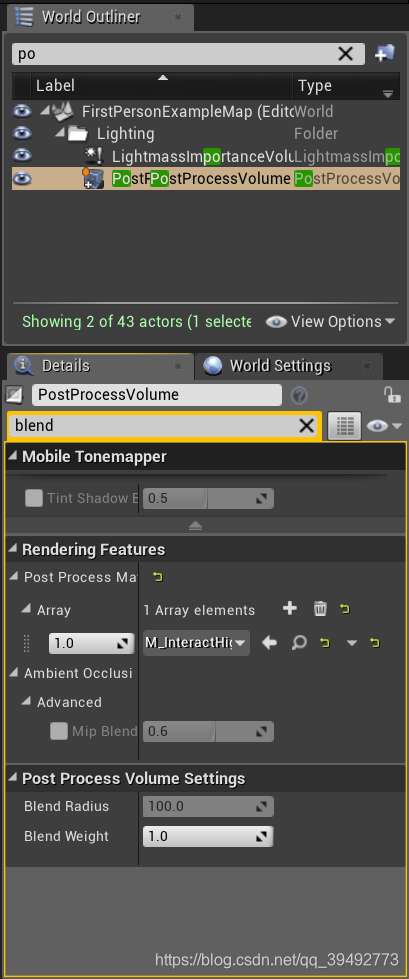Collapse the Ambient Occlusion property
The width and height of the screenshot is (409, 979).
[x=14, y=672]
